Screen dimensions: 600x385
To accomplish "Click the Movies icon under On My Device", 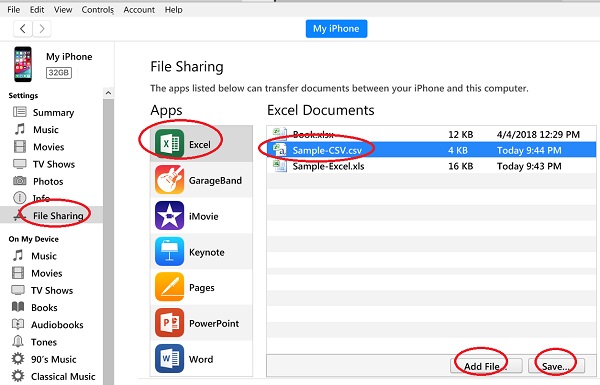I will click(18, 273).
